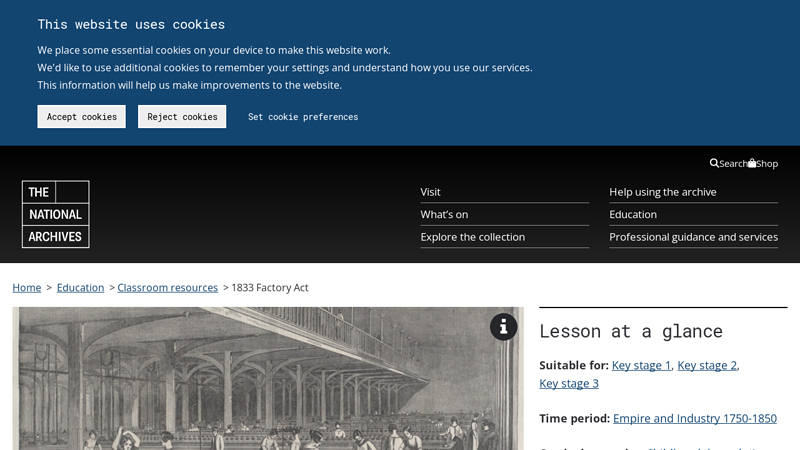Image resolution: width=800 pixels, height=450 pixels.
Task: Open Set cookie preferences link
Action: (x=303, y=117)
